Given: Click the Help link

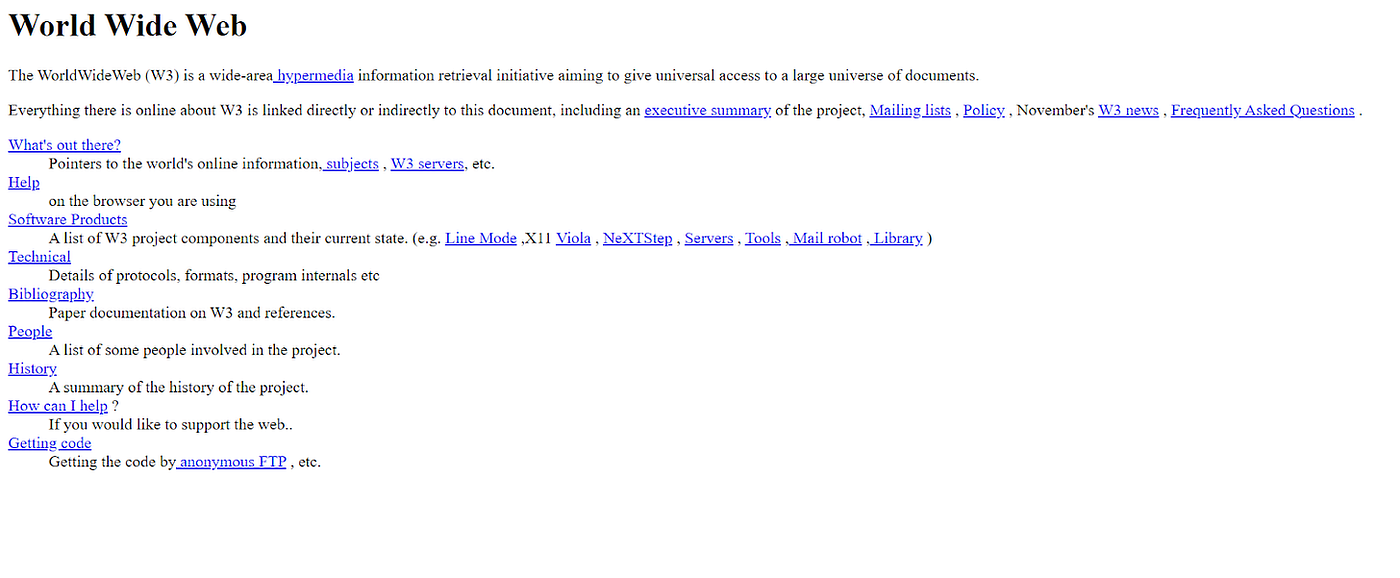Looking at the screenshot, I should pos(24,182).
